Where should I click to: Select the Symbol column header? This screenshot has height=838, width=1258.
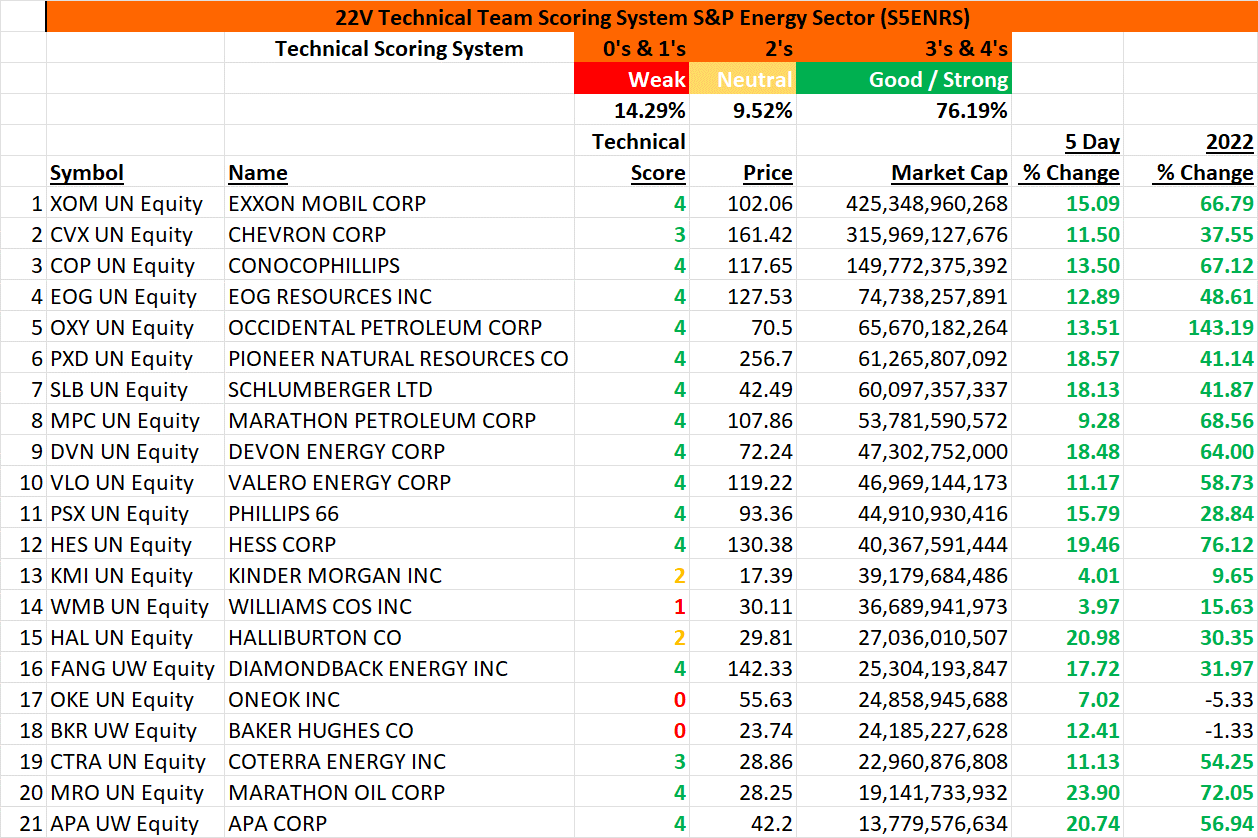(x=87, y=172)
